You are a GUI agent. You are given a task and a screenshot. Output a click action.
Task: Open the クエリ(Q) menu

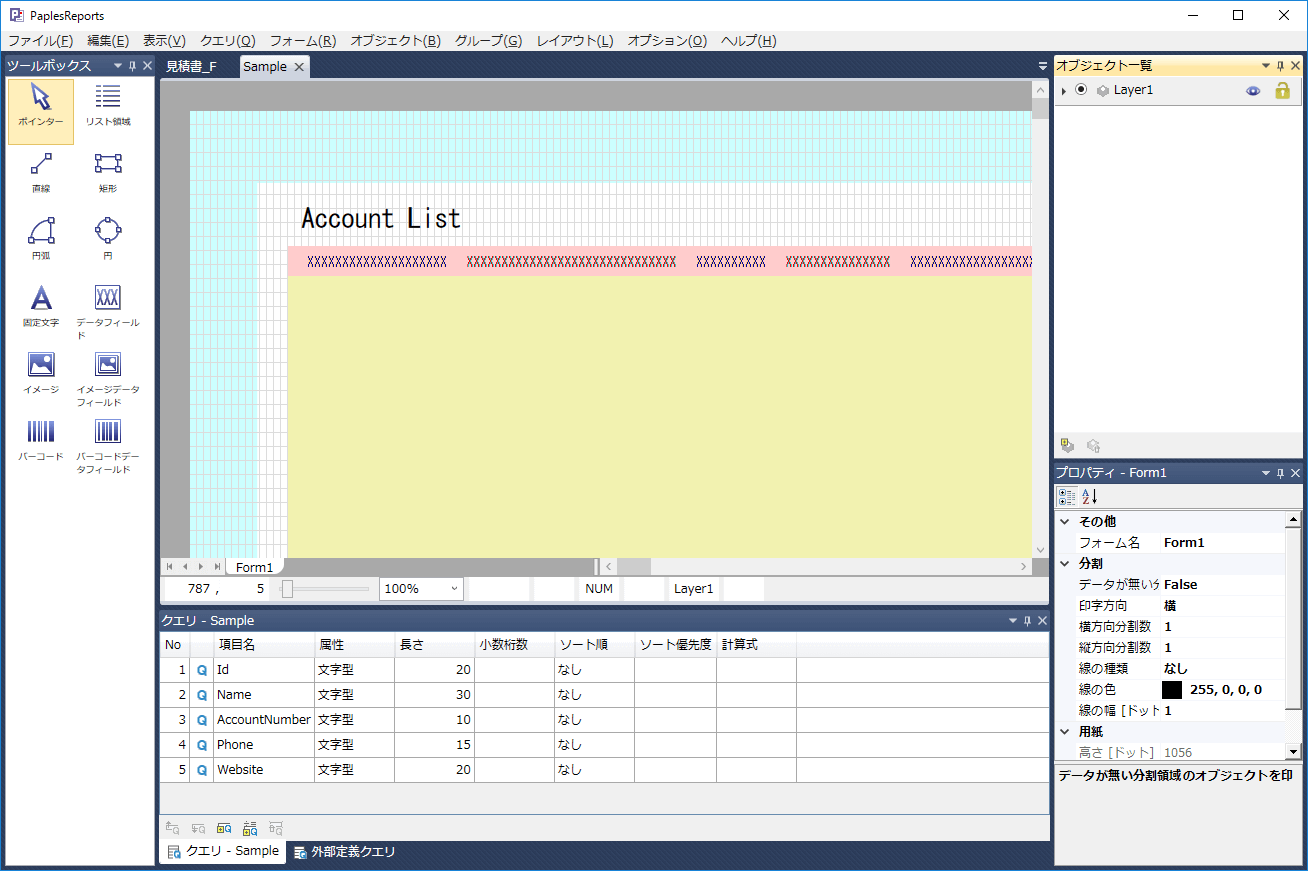228,41
